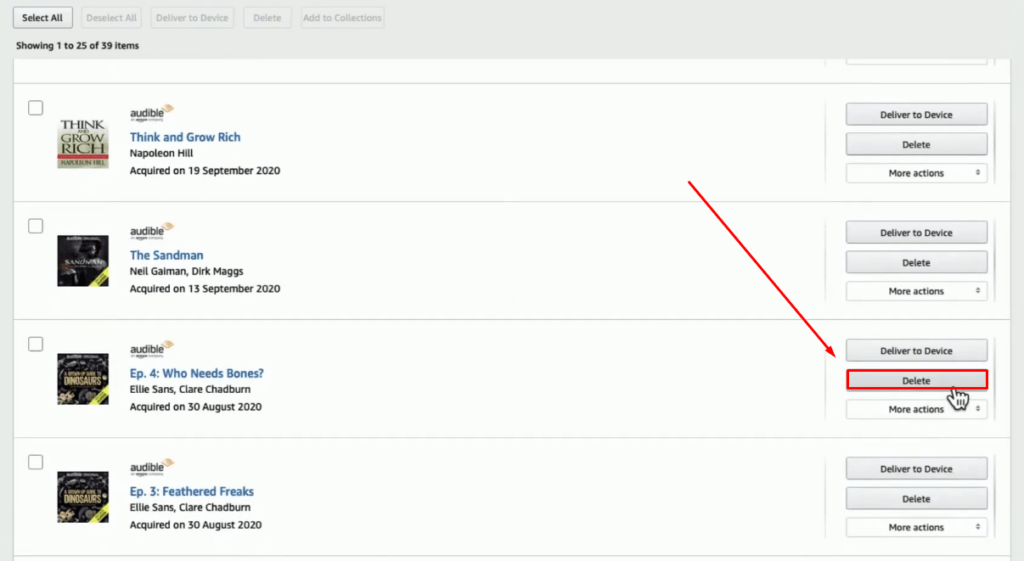This screenshot has height=561, width=1024.
Task: Open the Think and Grow Rich title link
Action: 185,137
